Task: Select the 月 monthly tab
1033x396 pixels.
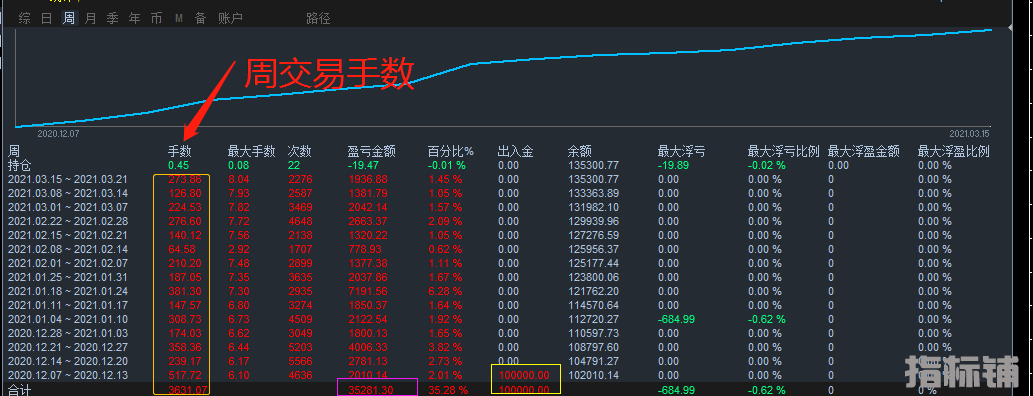Action: [x=90, y=18]
